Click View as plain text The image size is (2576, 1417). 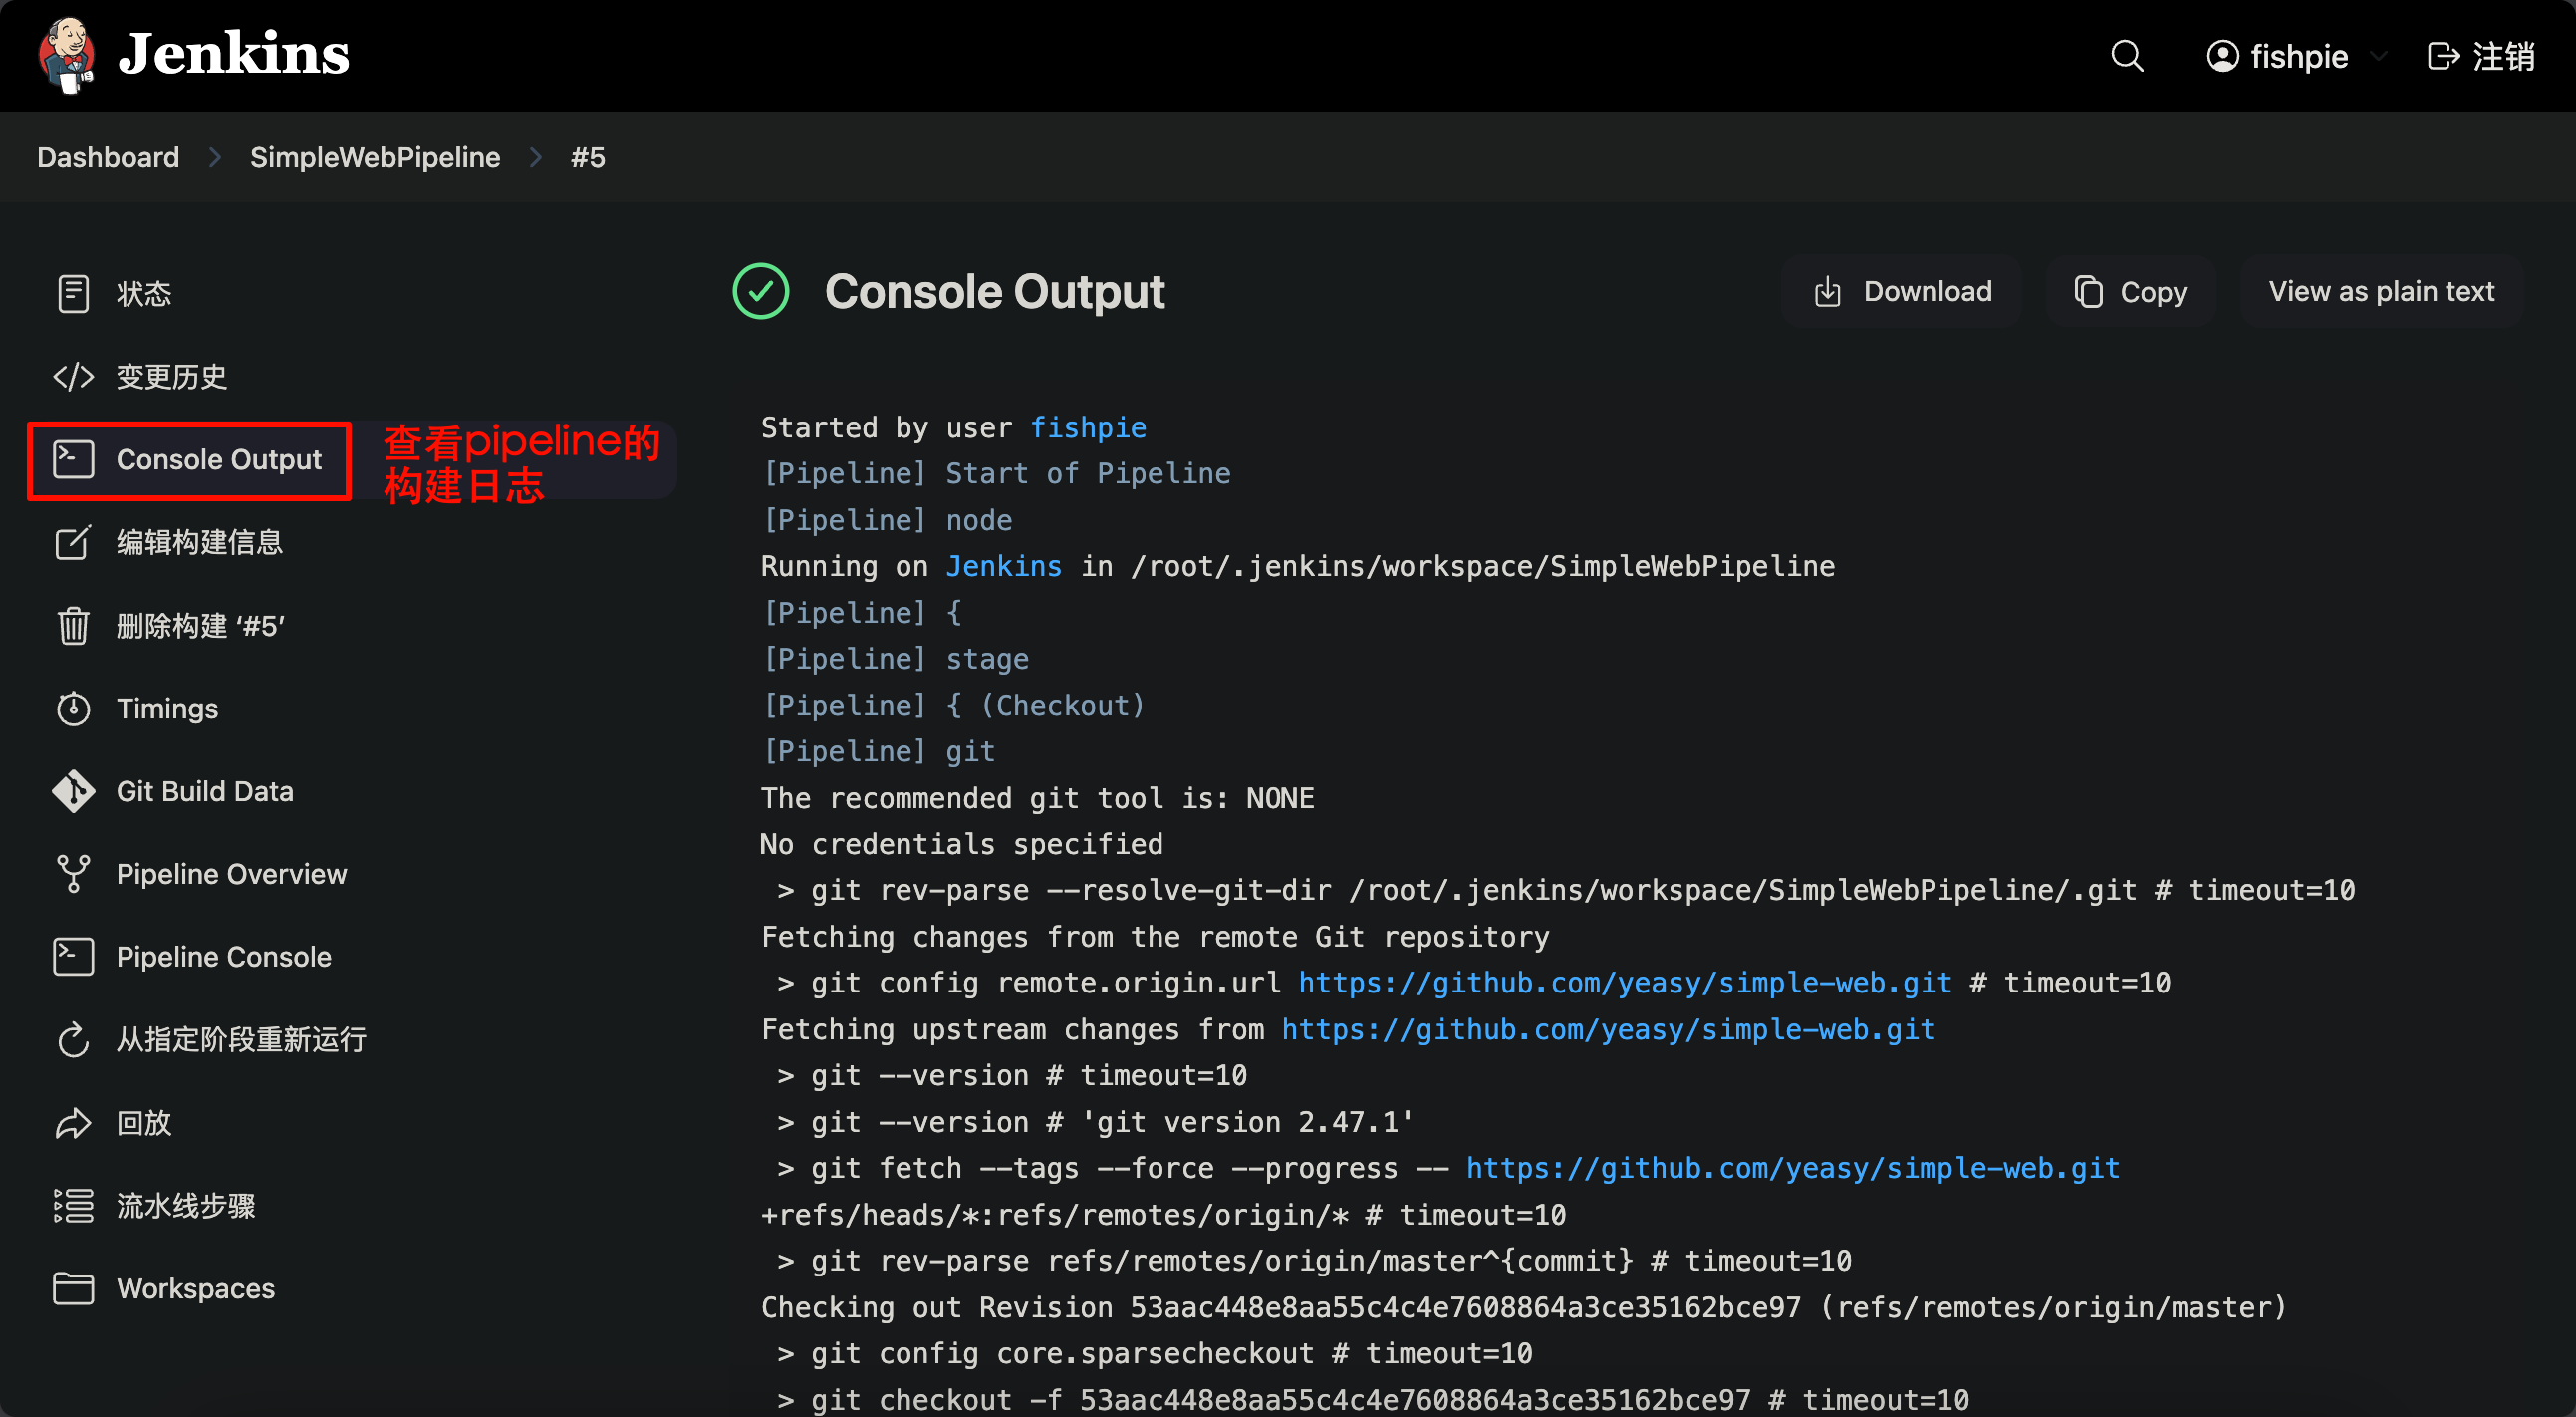(x=2380, y=291)
